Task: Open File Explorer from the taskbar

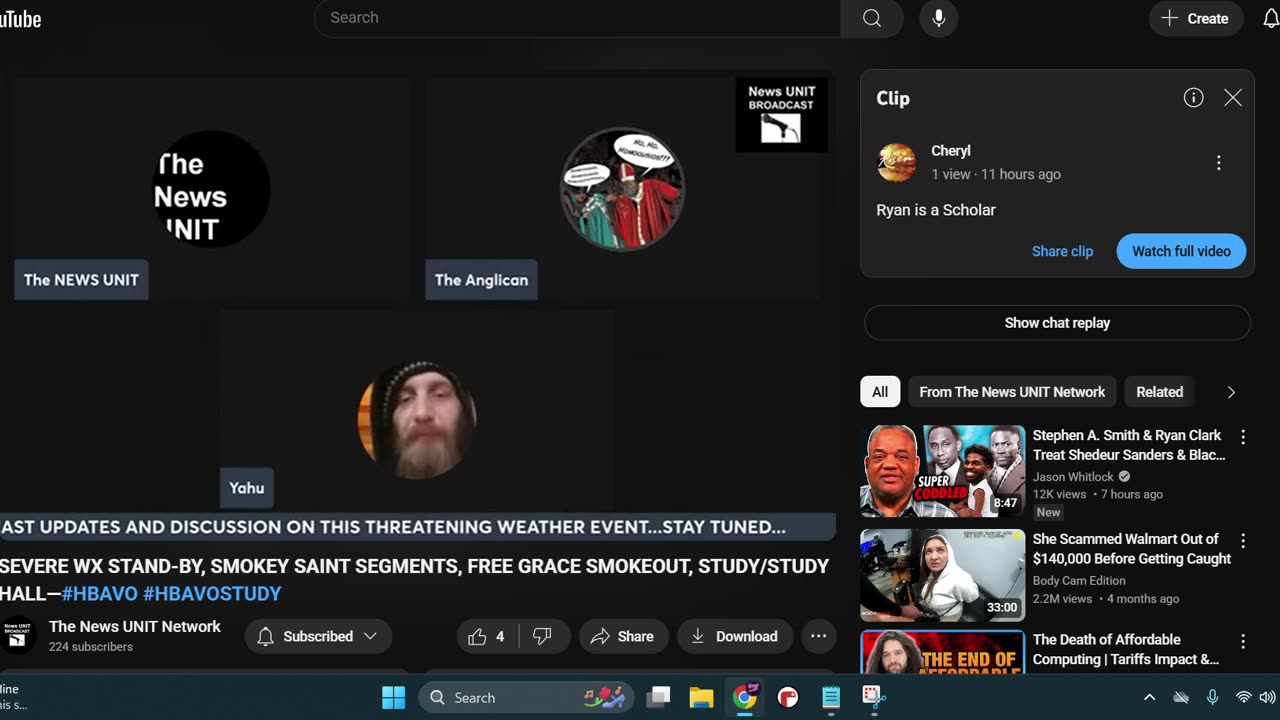Action: 701,697
